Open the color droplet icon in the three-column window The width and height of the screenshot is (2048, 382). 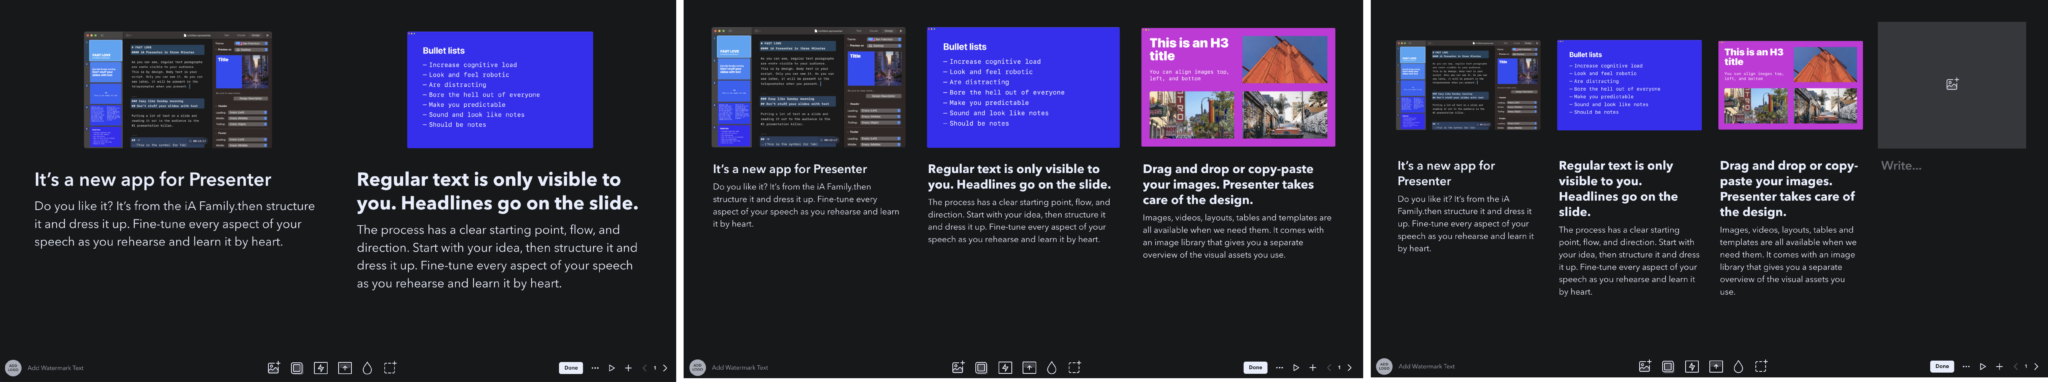click(1051, 368)
